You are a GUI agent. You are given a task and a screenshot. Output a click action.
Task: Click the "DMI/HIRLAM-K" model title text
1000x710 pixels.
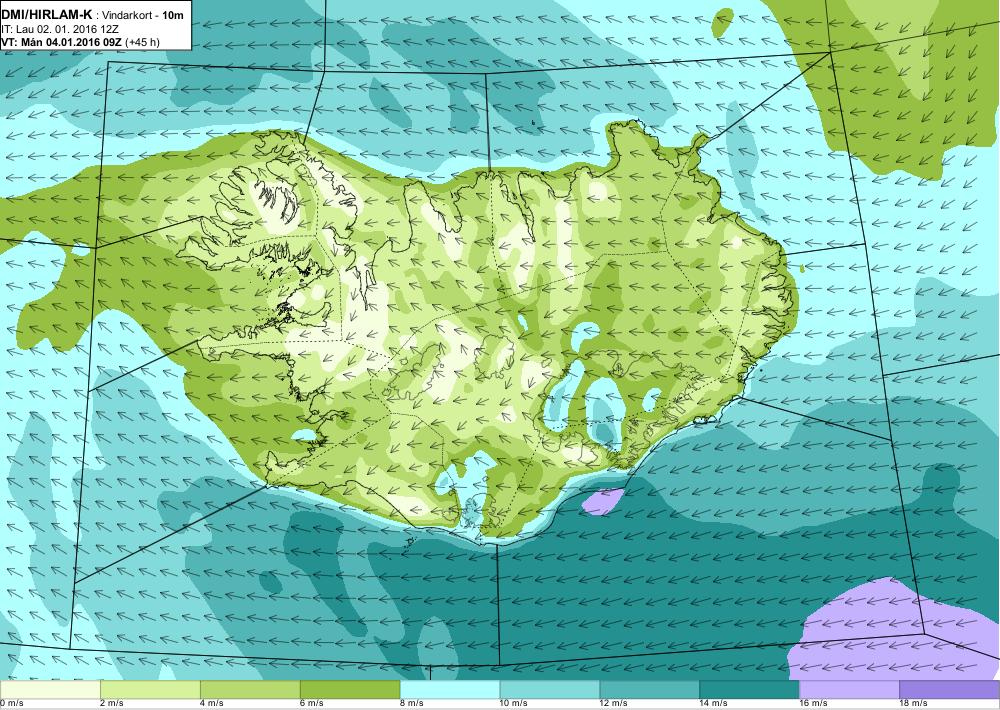(47, 15)
